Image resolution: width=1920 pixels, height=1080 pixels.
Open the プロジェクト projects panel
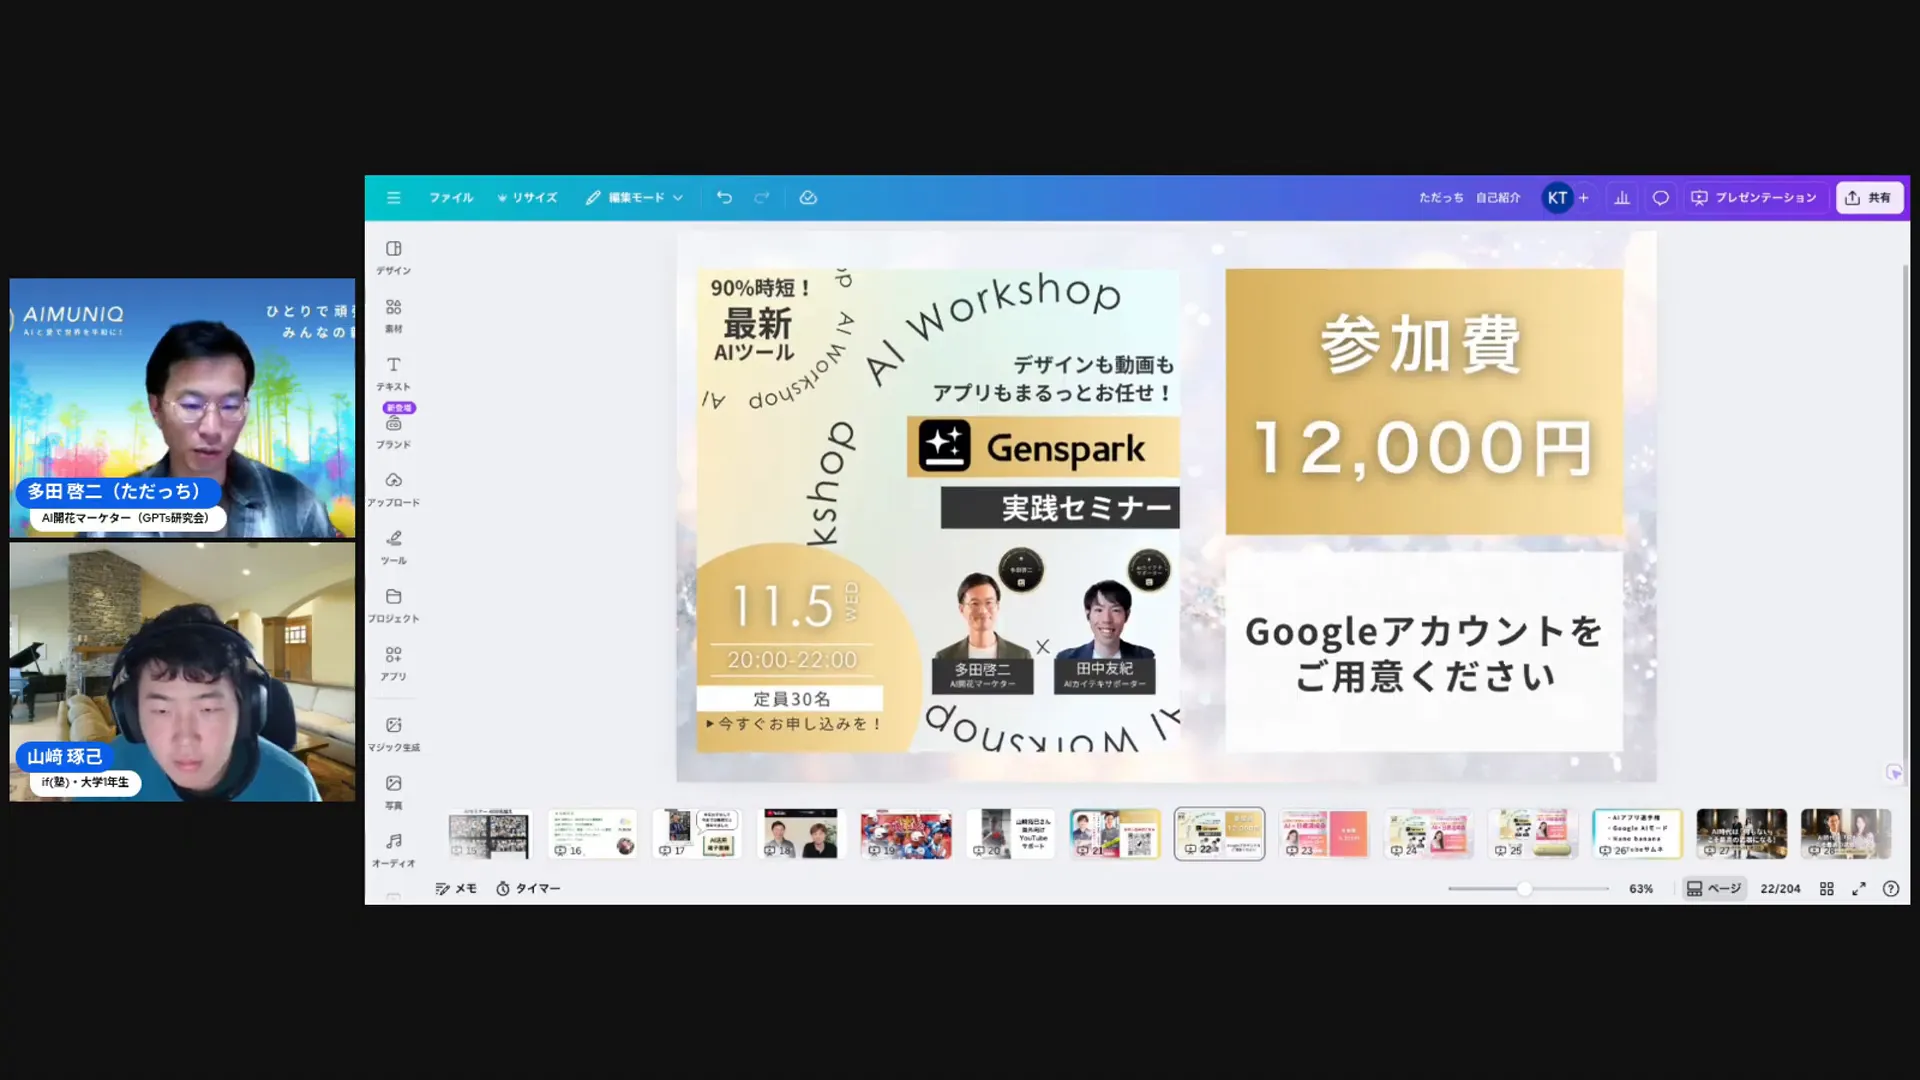[x=393, y=605]
